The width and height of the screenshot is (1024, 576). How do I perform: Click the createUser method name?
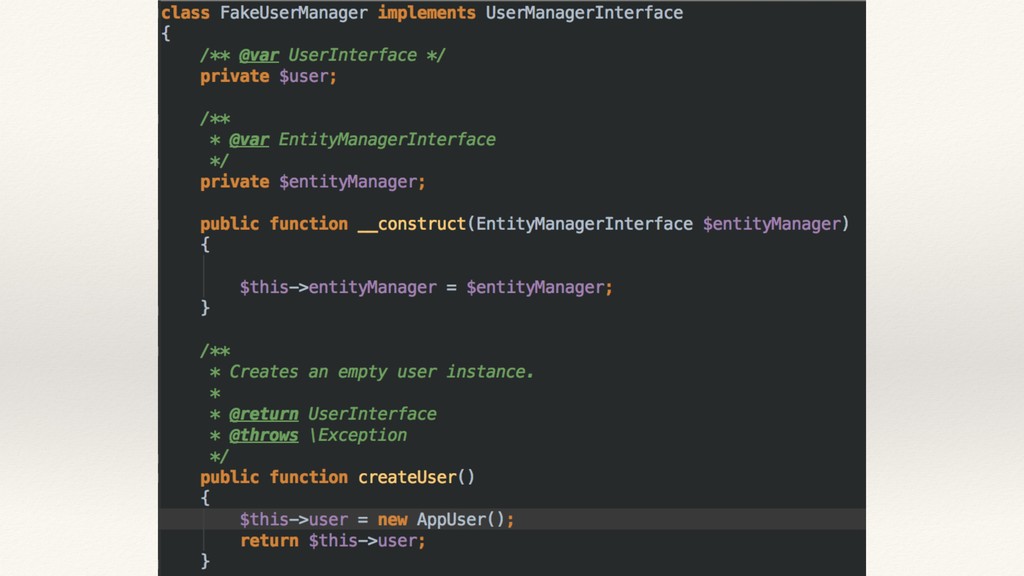tap(407, 477)
